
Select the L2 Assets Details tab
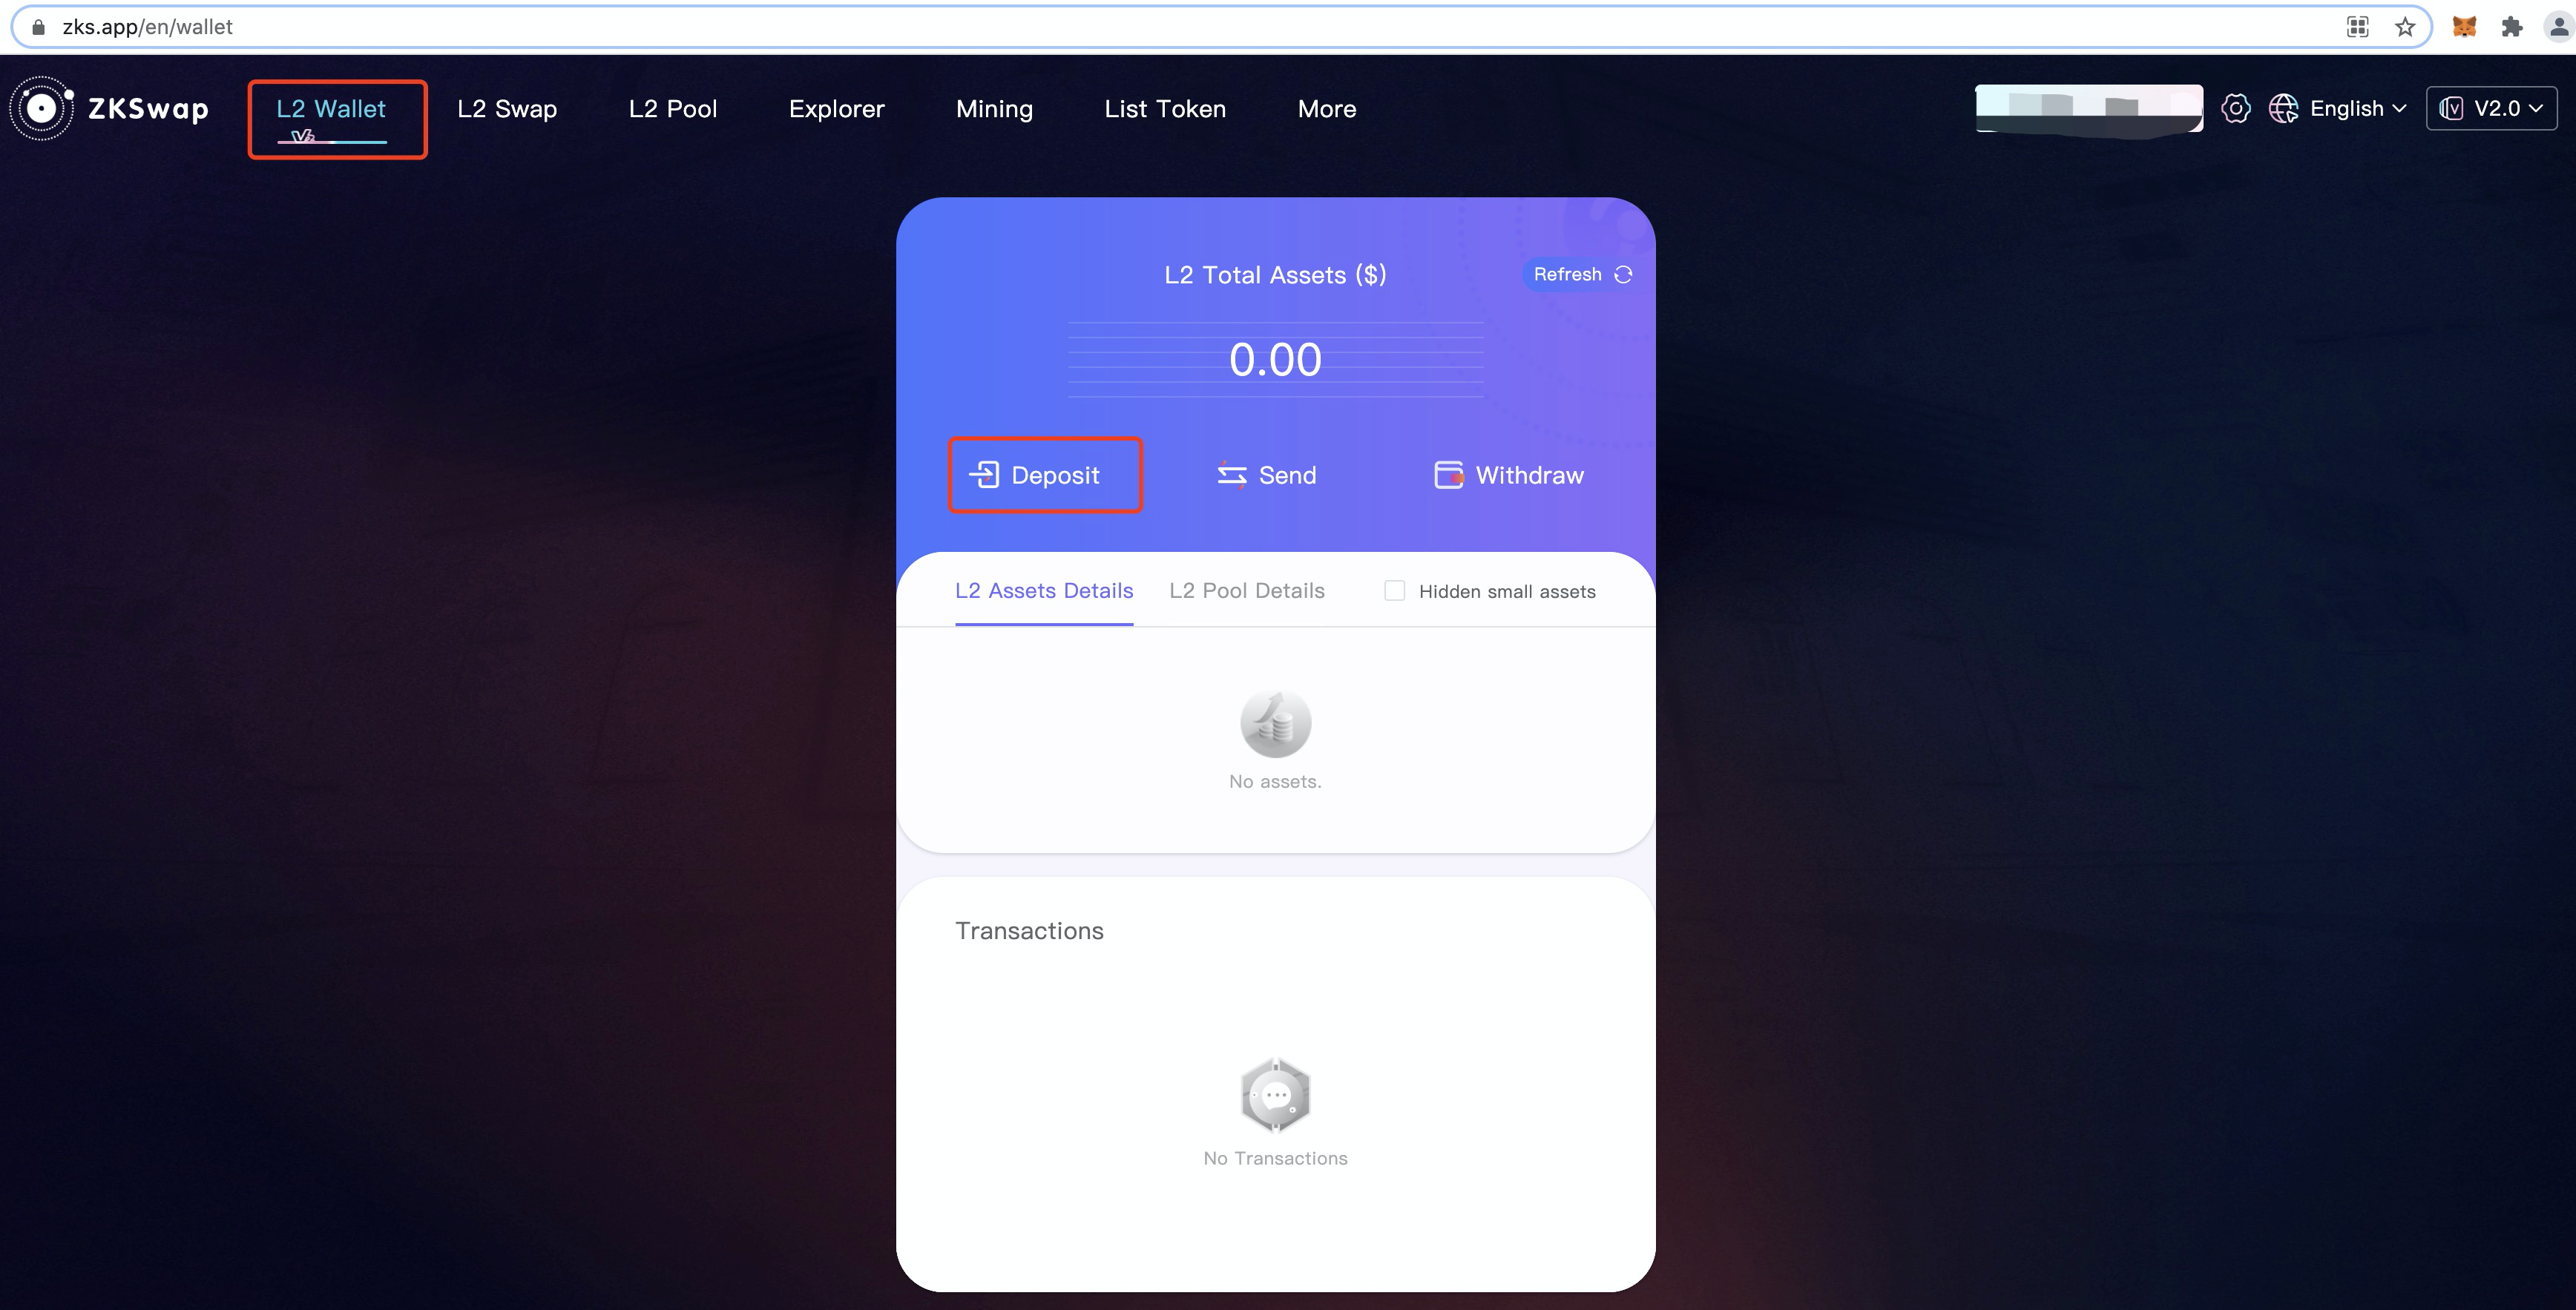tap(1042, 590)
